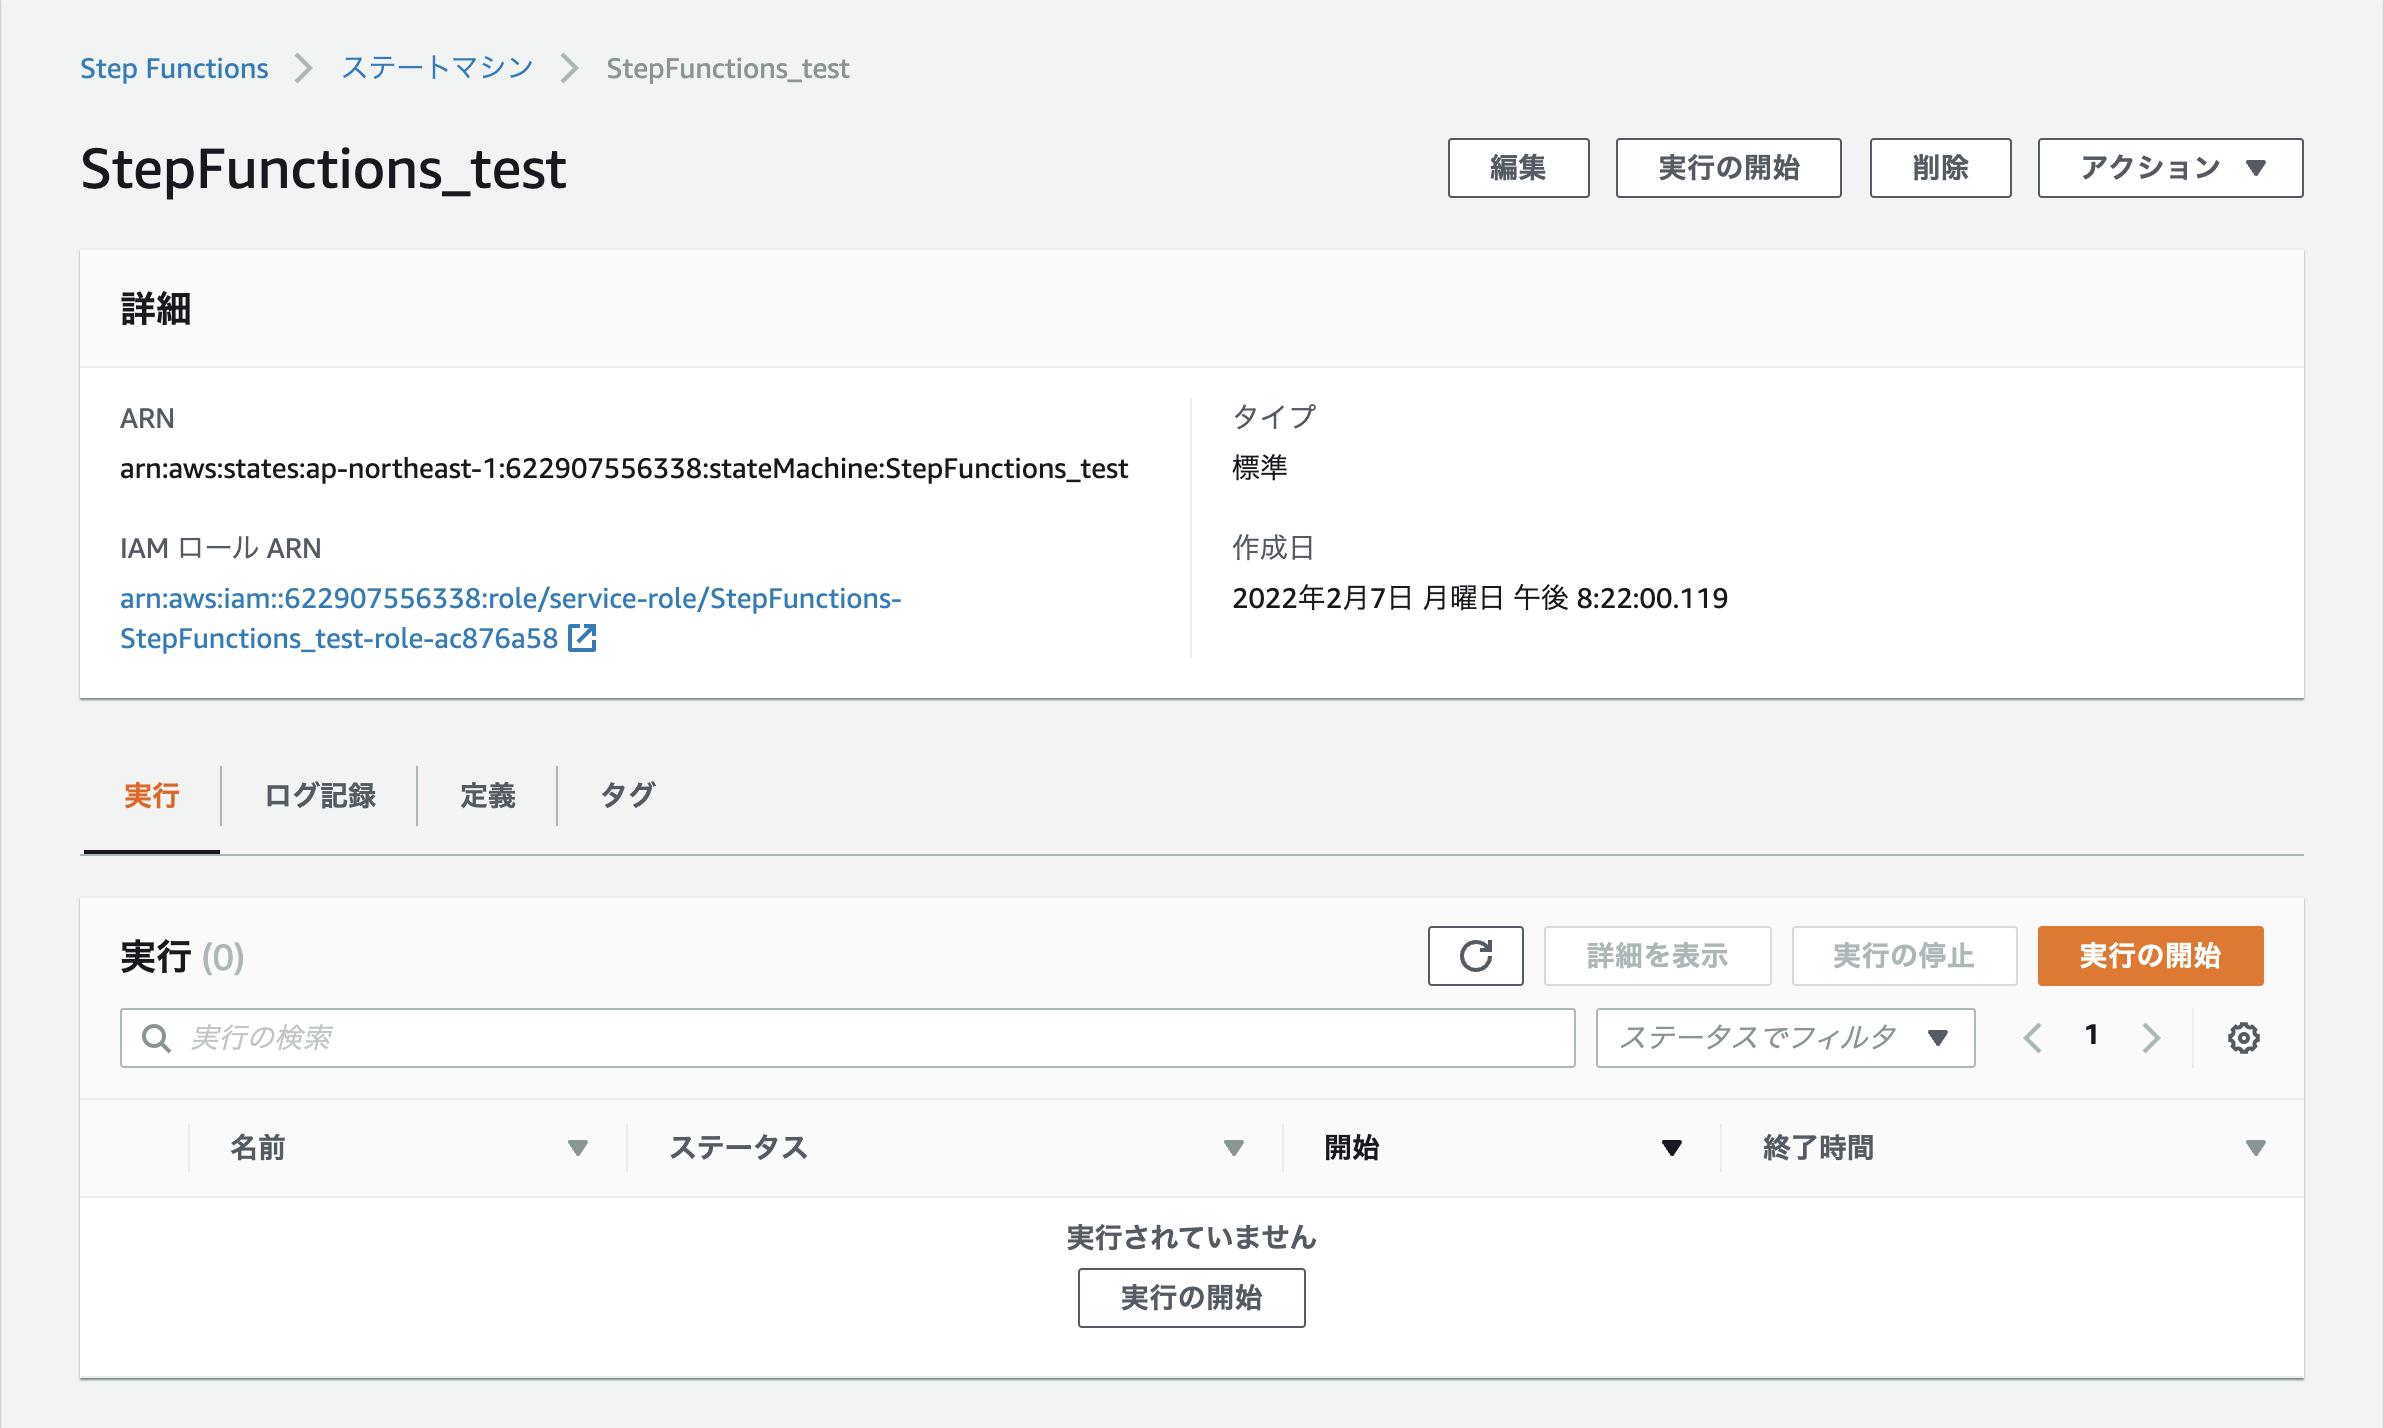Sort by the ステータス column arrow
The image size is (2384, 1428).
tap(1234, 1148)
